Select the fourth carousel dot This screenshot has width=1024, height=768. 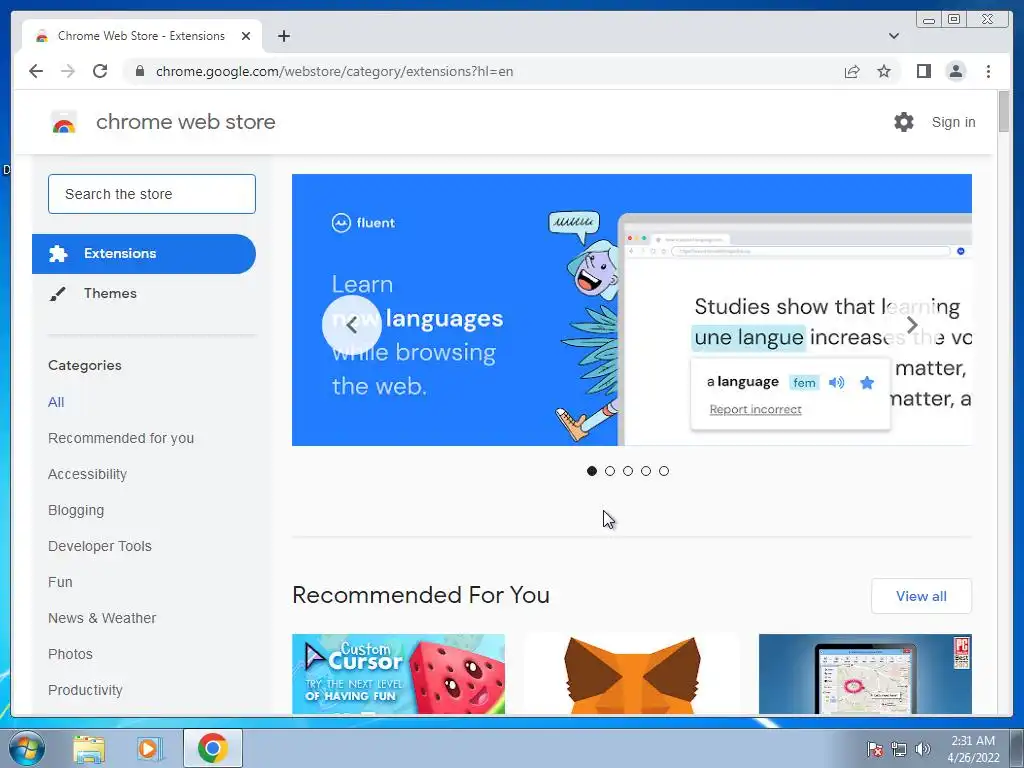(x=646, y=471)
